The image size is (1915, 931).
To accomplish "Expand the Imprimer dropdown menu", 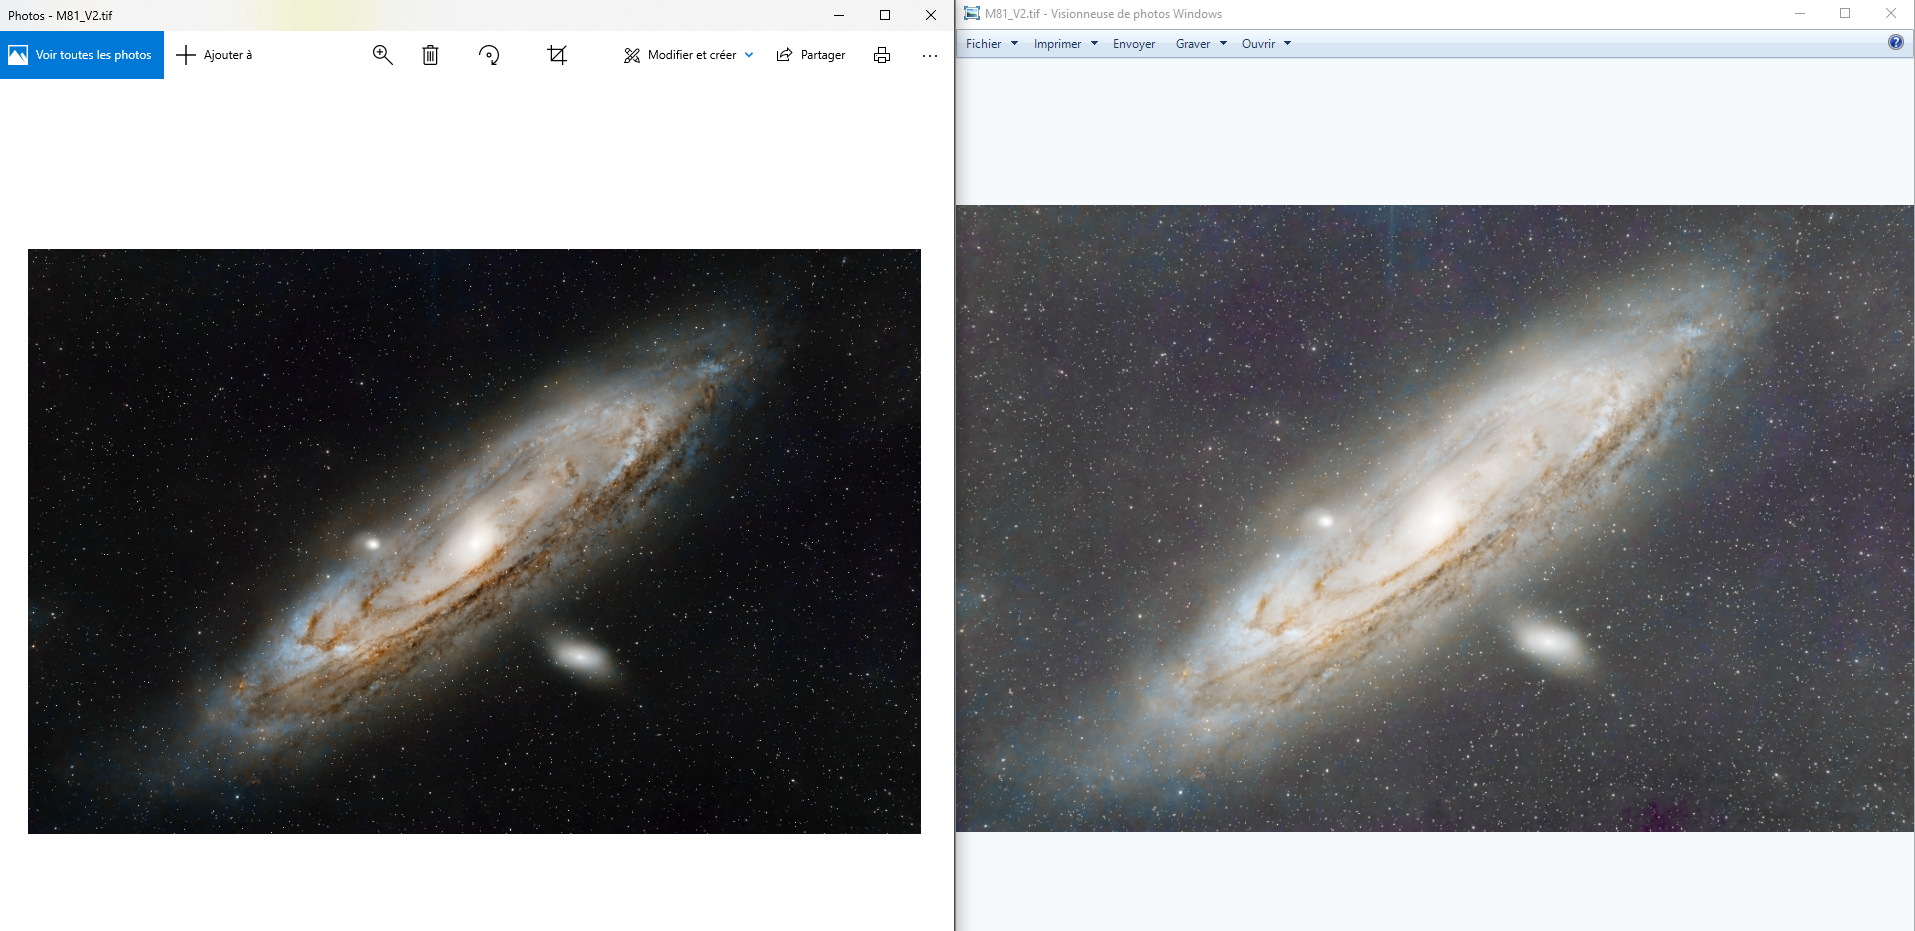I will [1065, 44].
